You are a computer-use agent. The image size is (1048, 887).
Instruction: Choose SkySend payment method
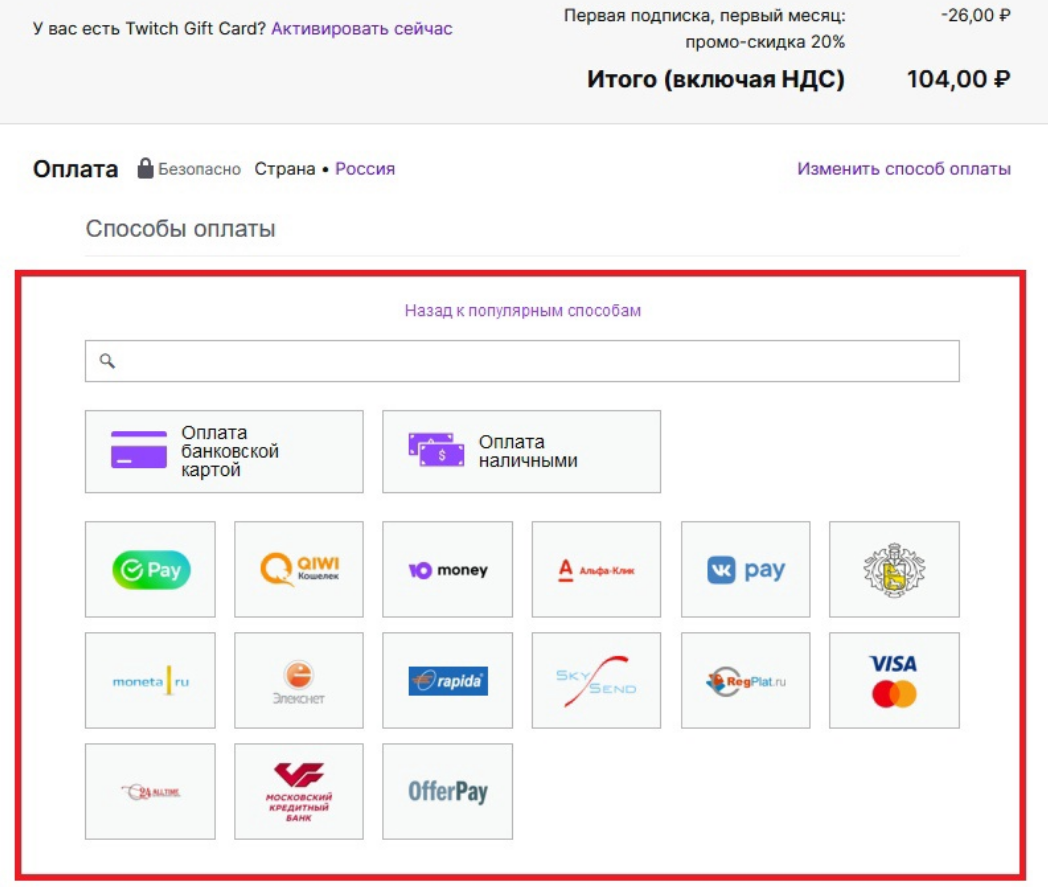[596, 680]
